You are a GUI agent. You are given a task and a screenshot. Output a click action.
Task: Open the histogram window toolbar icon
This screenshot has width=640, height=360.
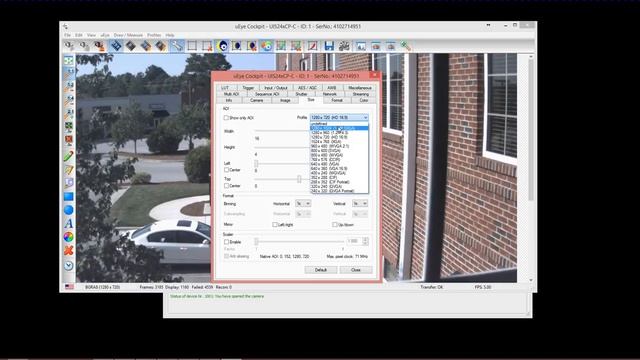pos(360,46)
